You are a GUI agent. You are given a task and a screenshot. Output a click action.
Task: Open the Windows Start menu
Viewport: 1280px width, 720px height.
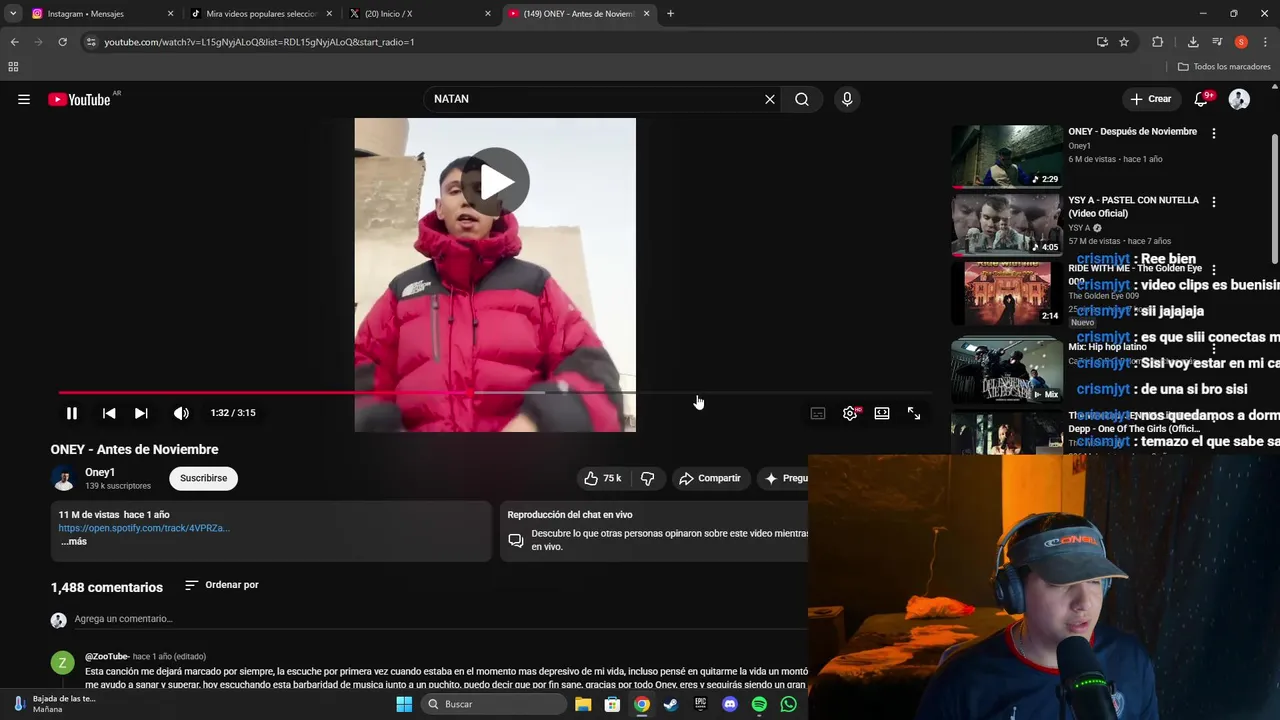(x=404, y=704)
